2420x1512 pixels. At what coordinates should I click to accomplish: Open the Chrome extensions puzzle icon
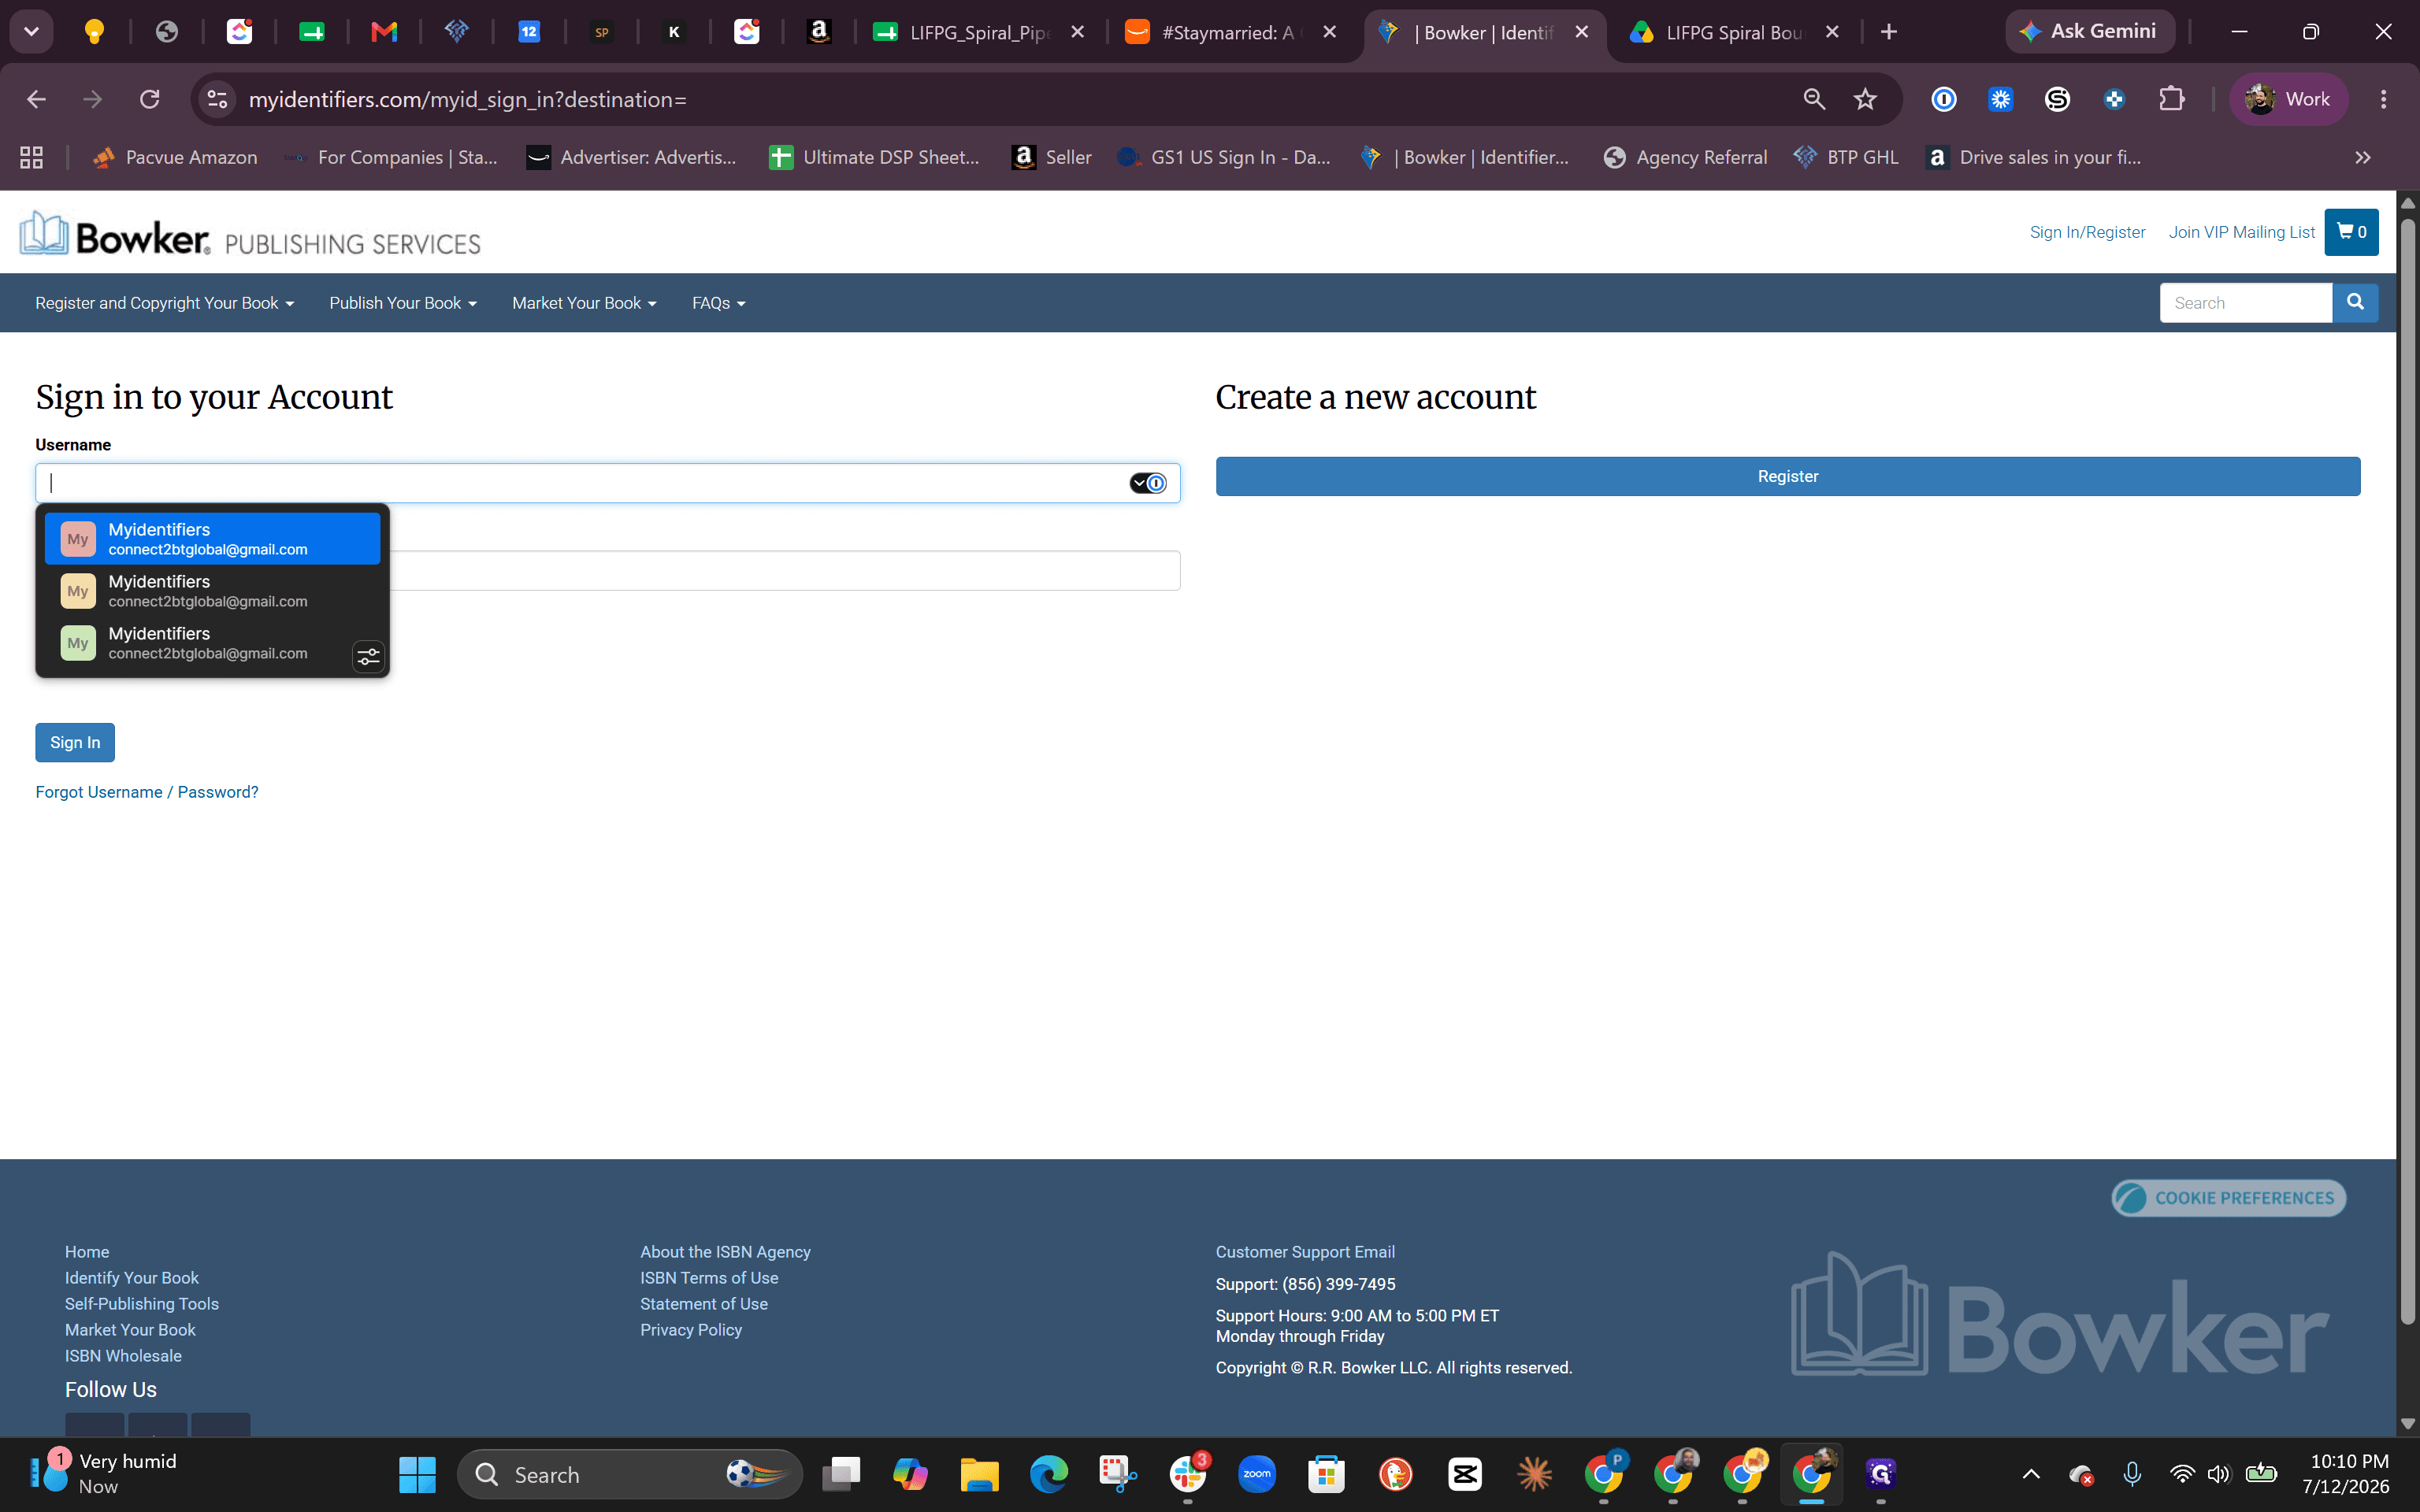(2171, 99)
